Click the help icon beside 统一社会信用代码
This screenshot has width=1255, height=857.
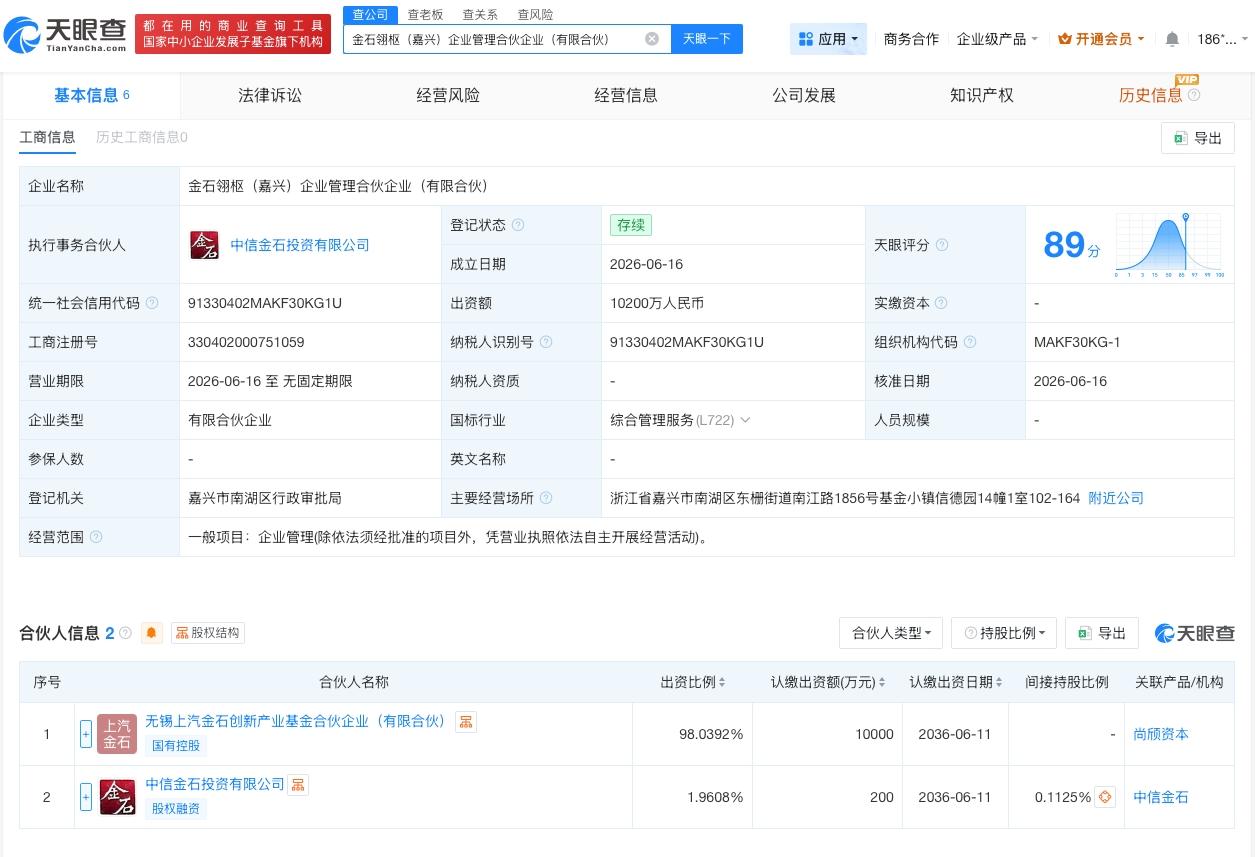[152, 303]
